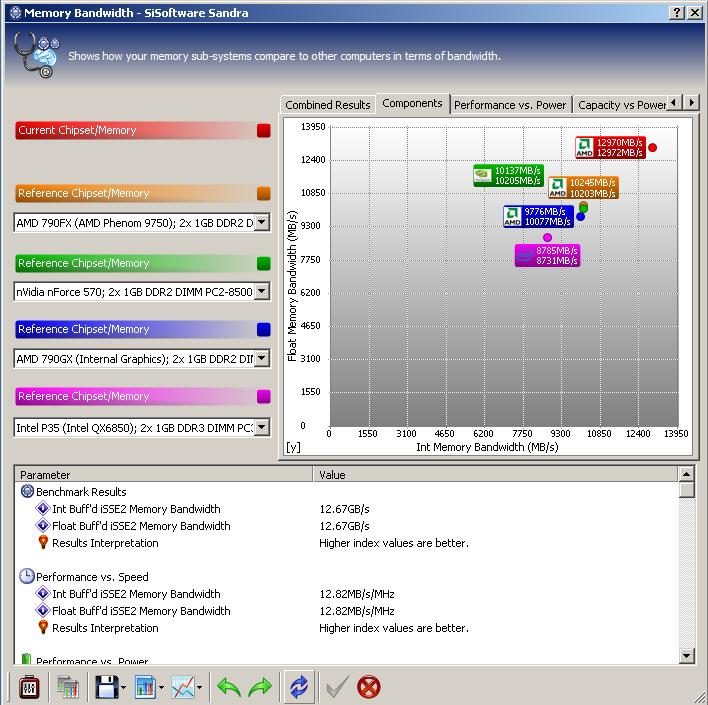The width and height of the screenshot is (708, 705).
Task: Click the magenta 8785MB/s chart label
Action: [547, 256]
